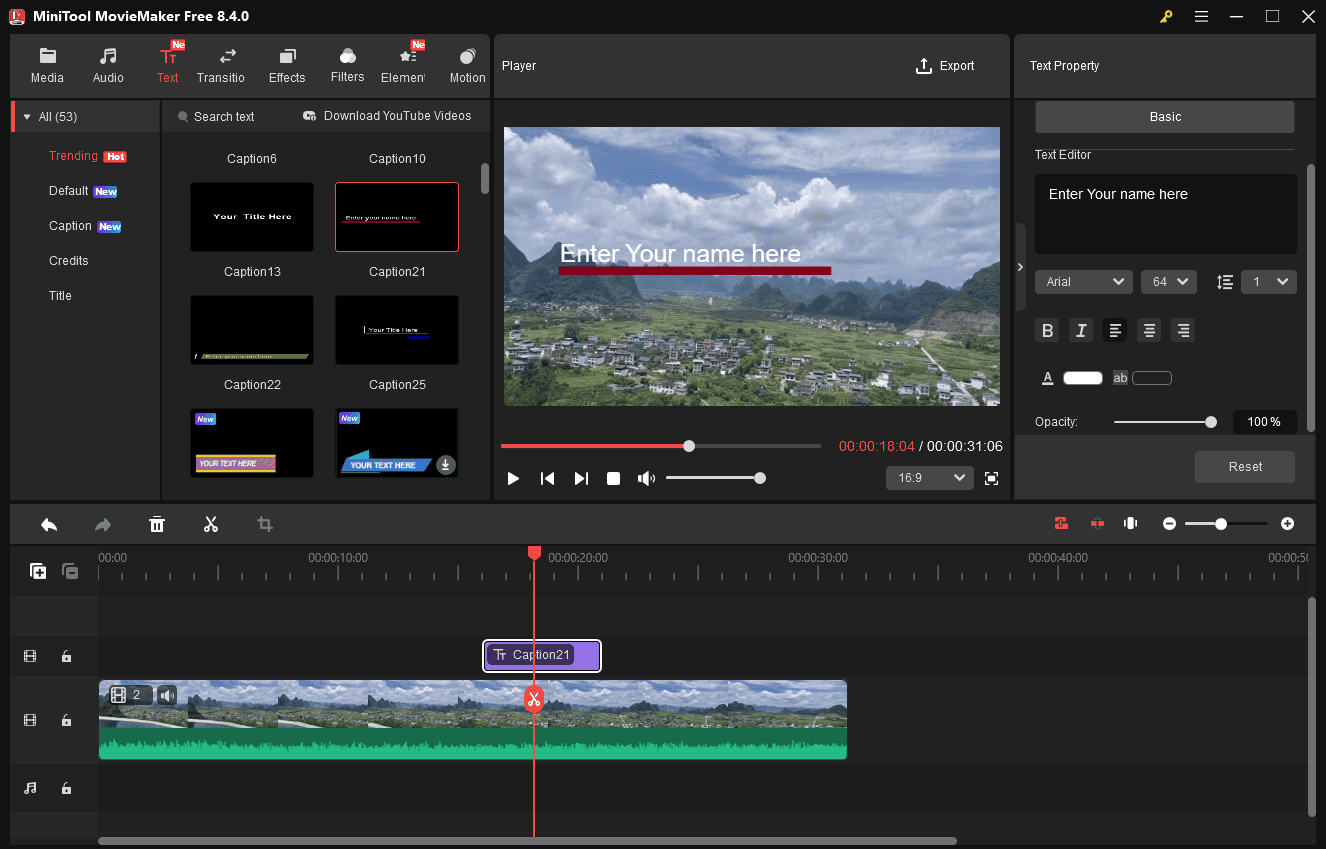
Task: Click the Zoom to Fit Timeline icon
Action: 1130,523
